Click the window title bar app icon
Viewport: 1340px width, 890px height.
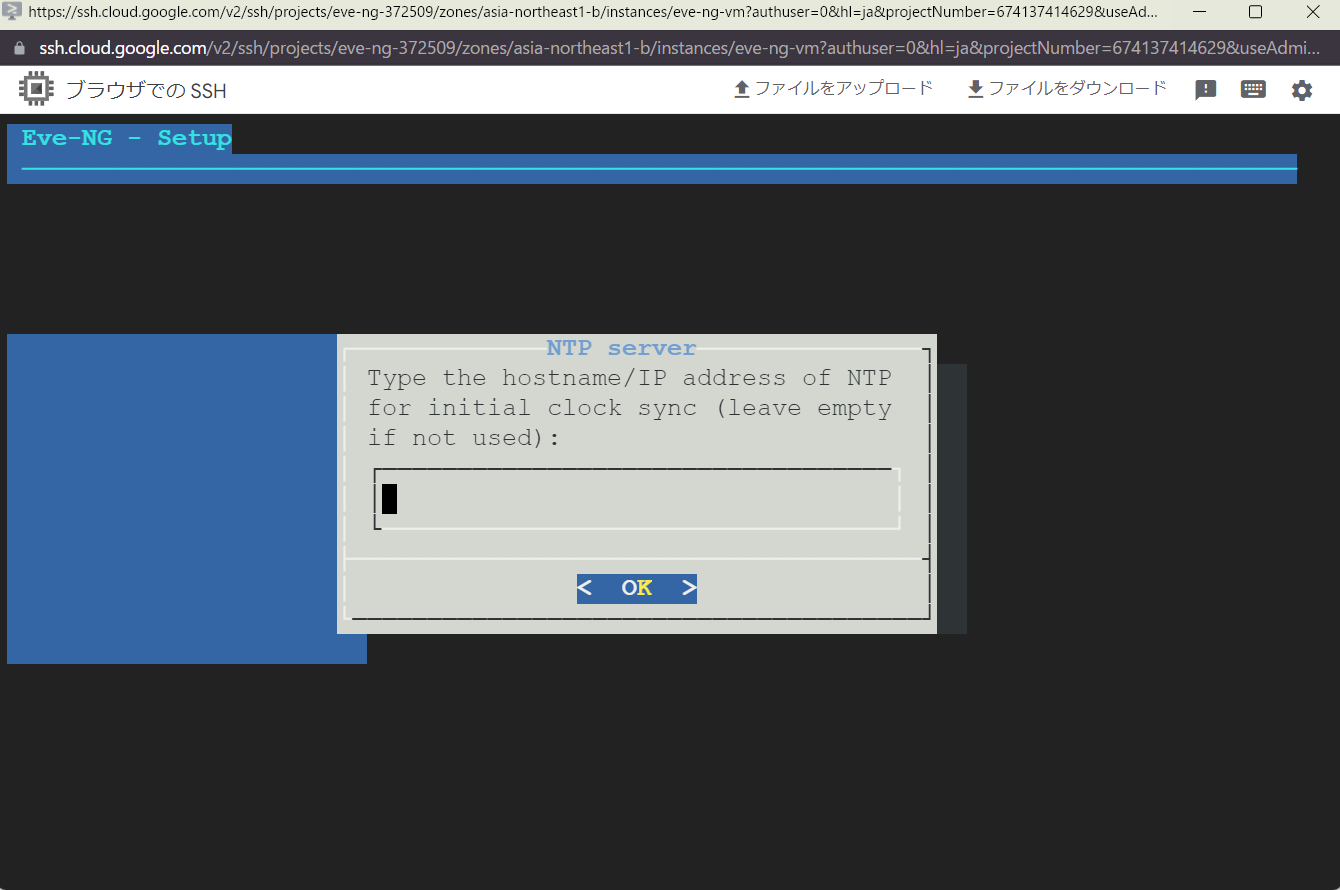tap(12, 12)
